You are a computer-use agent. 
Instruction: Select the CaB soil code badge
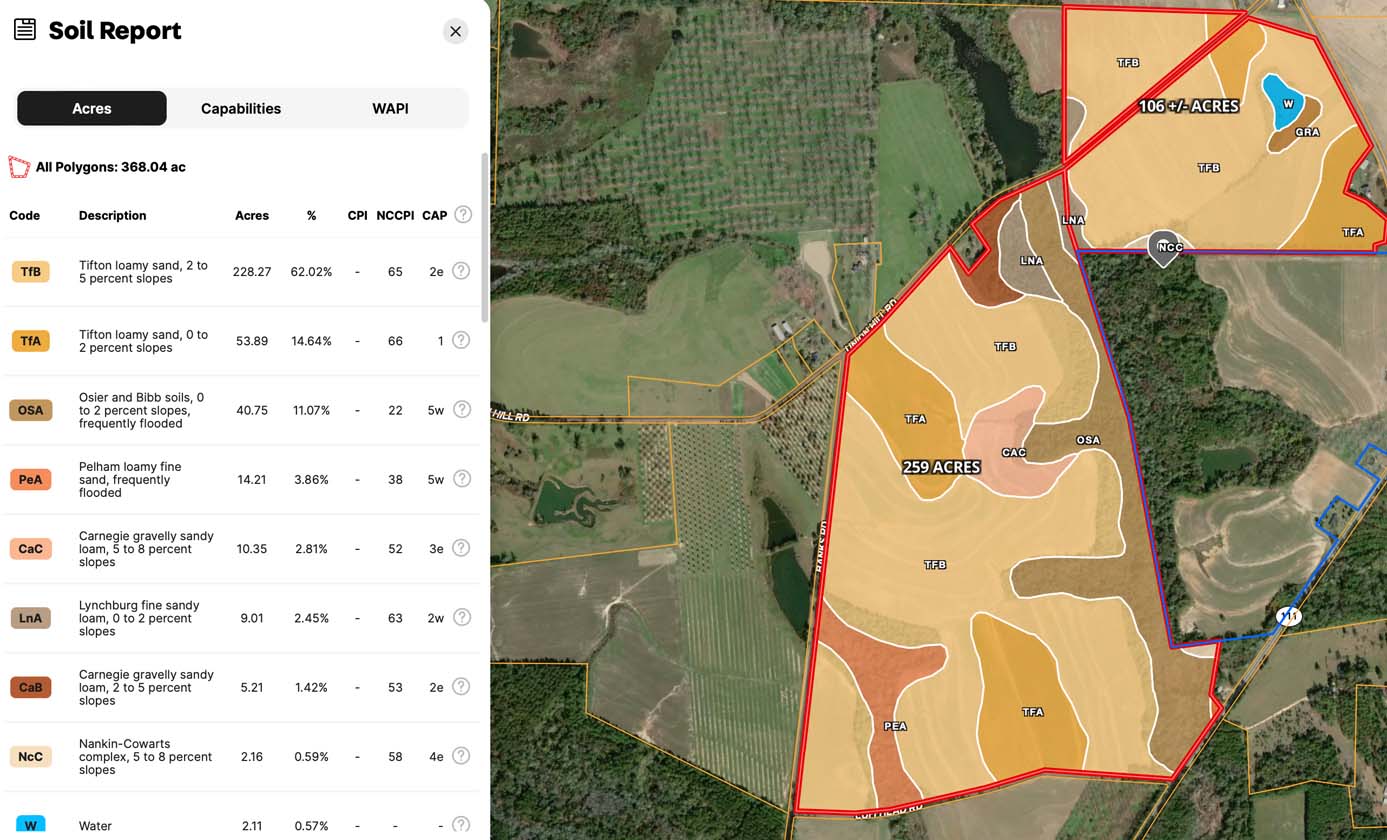click(x=30, y=687)
